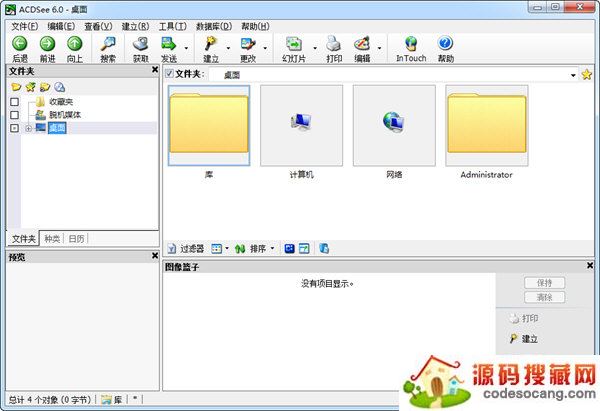Image resolution: width=600 pixels, height=411 pixels.
Task: Toggle the checkbox beside 桌面 tree item
Action: 15,128
